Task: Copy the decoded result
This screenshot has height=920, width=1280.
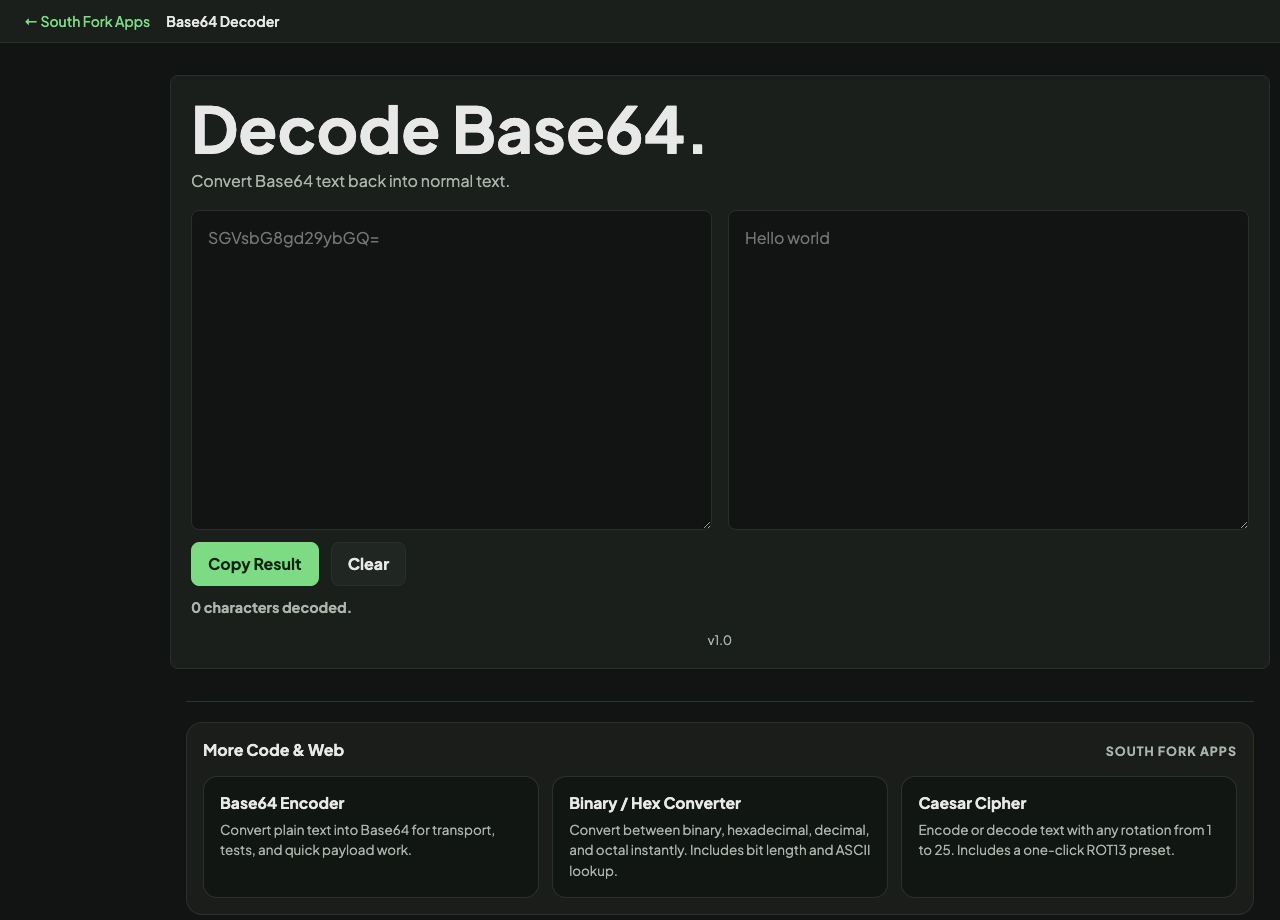Action: pyautogui.click(x=255, y=564)
